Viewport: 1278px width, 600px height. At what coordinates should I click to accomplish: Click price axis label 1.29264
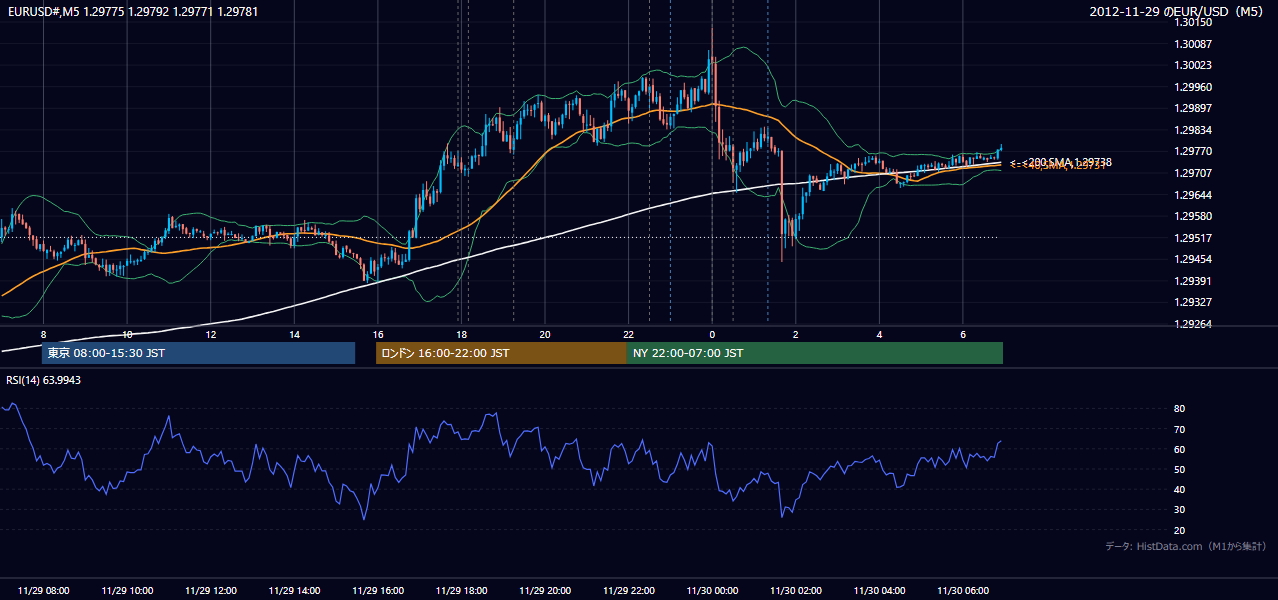(x=1193, y=324)
